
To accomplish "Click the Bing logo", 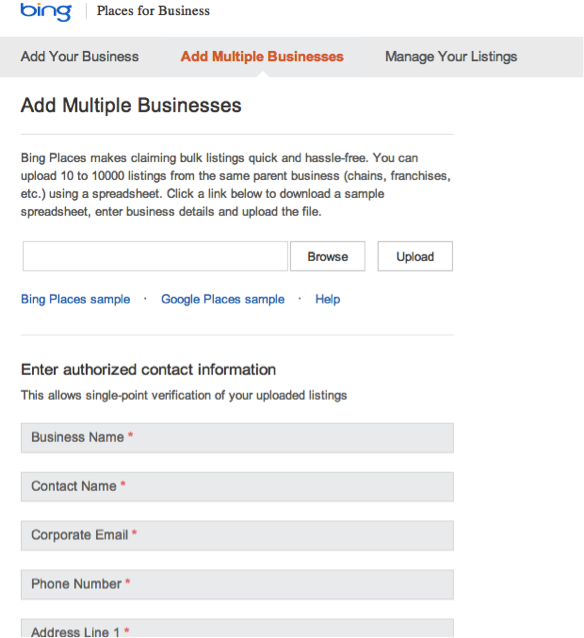I will coord(46,11).
